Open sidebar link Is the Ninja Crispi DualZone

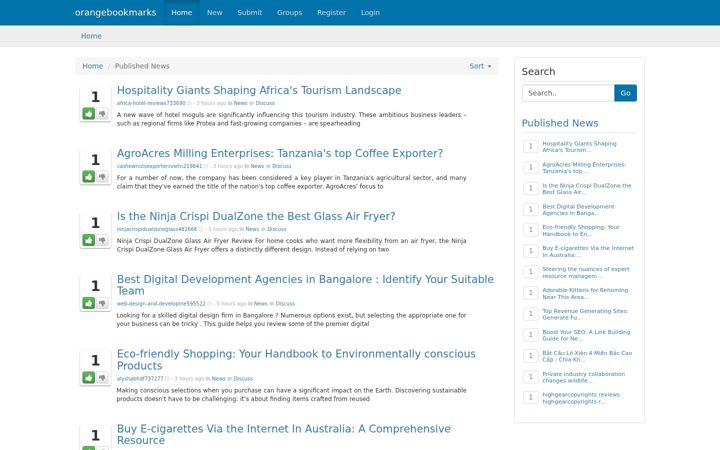tap(587, 189)
